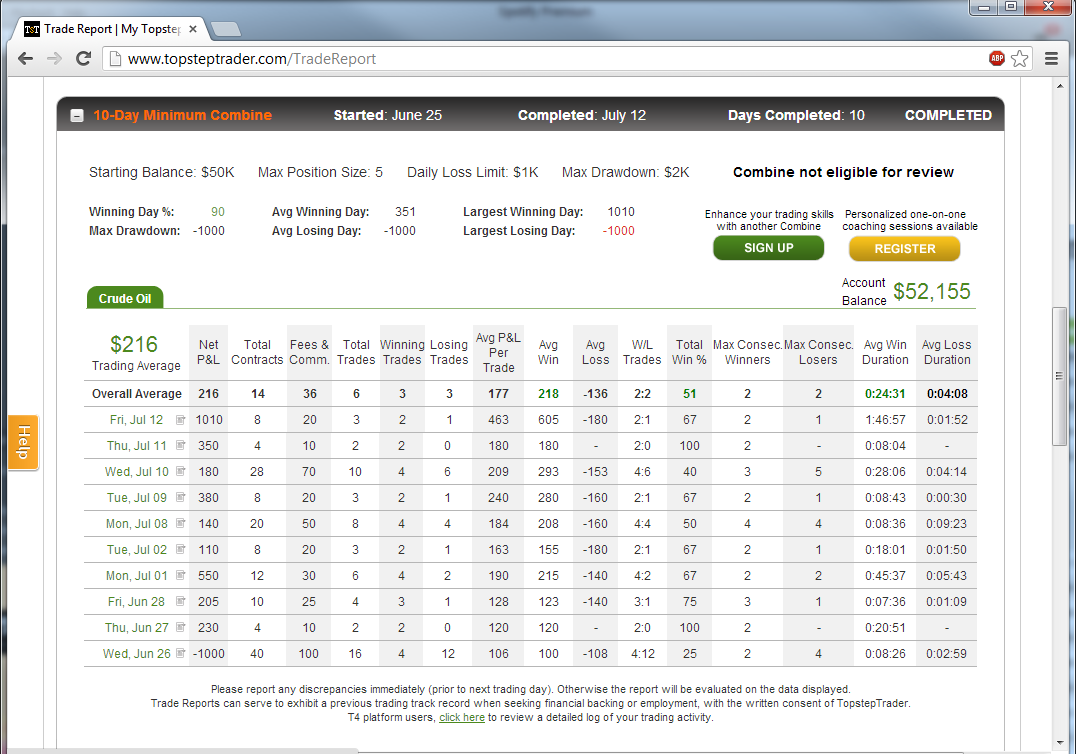
Task: Click the Overall Average row label
Action: (137, 394)
